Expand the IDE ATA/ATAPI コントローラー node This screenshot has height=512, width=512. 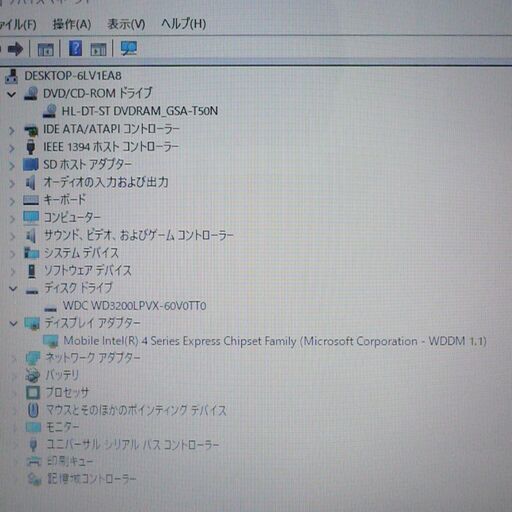click(12, 131)
